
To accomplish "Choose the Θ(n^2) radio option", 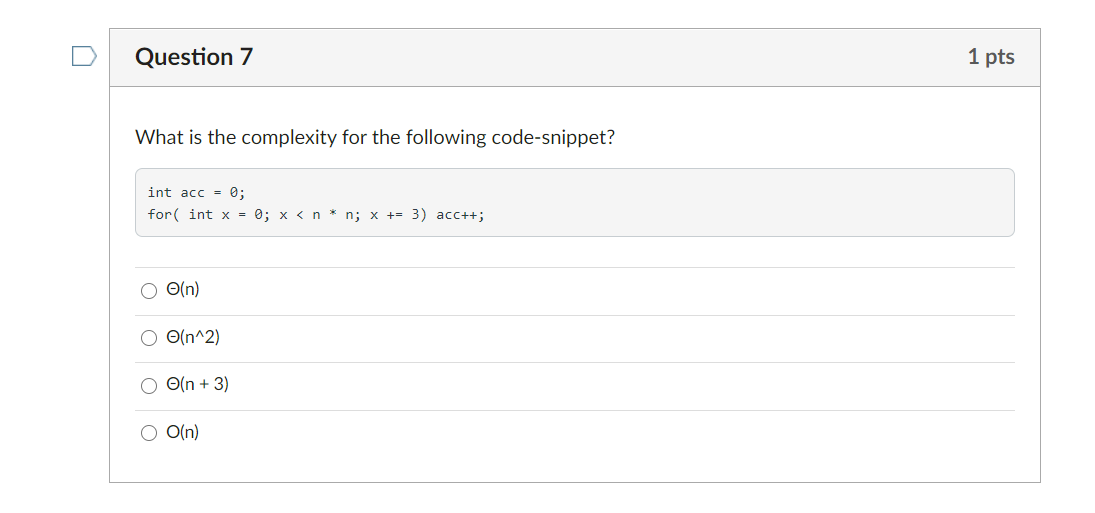I will [x=149, y=339].
